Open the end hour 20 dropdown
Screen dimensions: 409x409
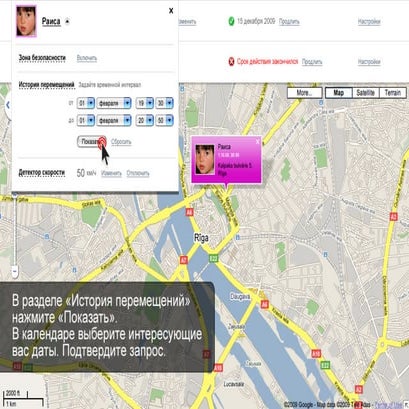tap(145, 120)
